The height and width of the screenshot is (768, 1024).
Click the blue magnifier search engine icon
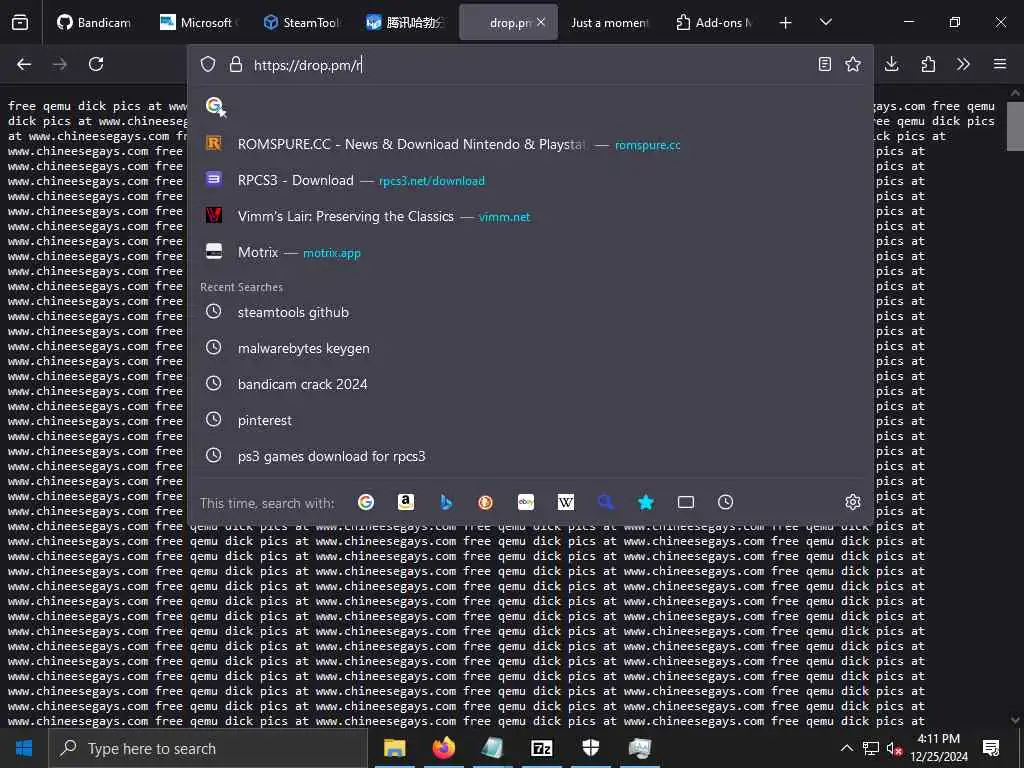tap(605, 502)
